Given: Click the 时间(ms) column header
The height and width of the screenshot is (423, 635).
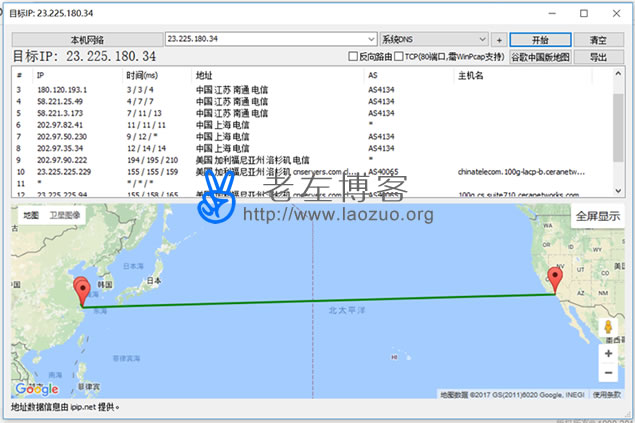Looking at the screenshot, I should (x=156, y=75).
